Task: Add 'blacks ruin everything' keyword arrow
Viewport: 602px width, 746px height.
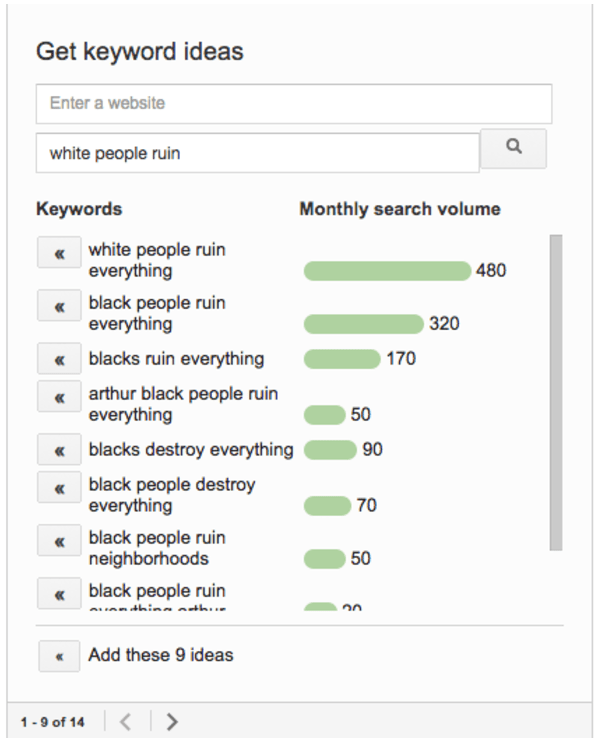Action: click(x=59, y=359)
